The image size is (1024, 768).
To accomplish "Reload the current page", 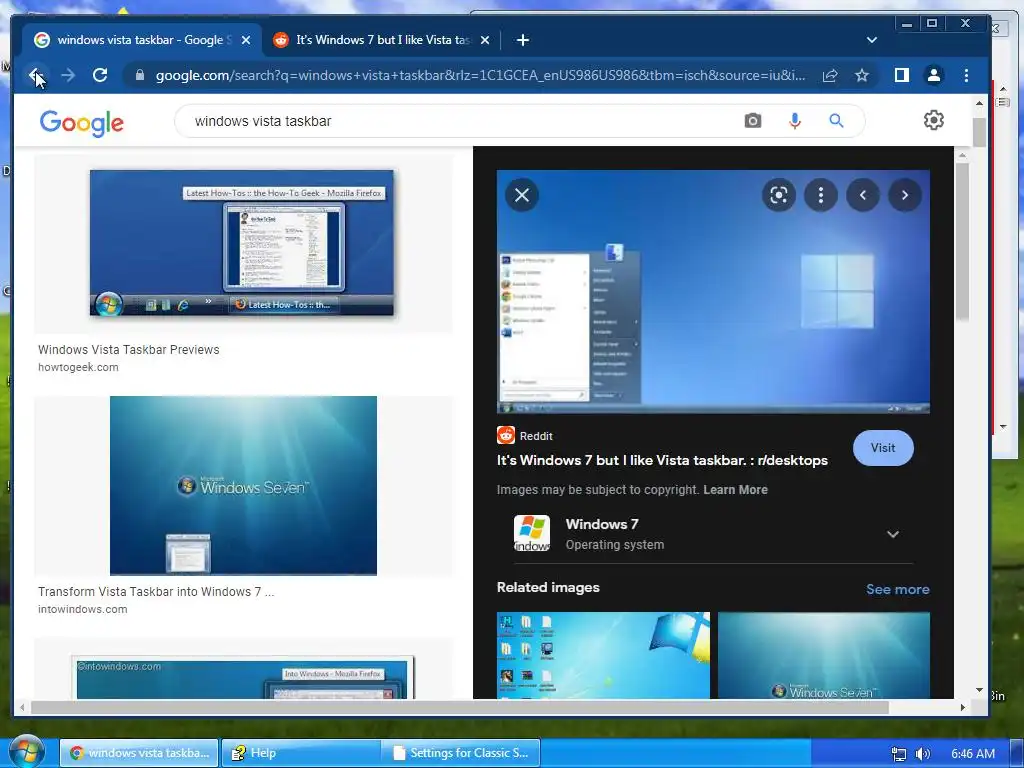I will [100, 75].
